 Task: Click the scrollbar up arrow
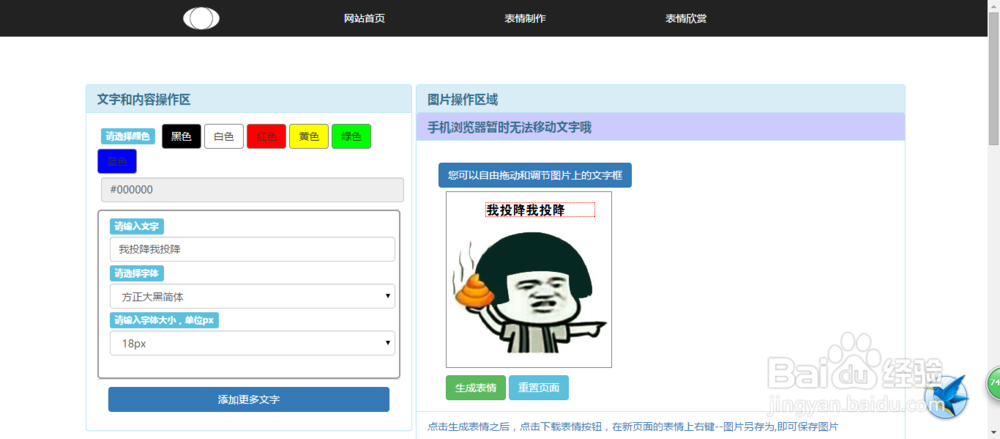pyautogui.click(x=994, y=5)
